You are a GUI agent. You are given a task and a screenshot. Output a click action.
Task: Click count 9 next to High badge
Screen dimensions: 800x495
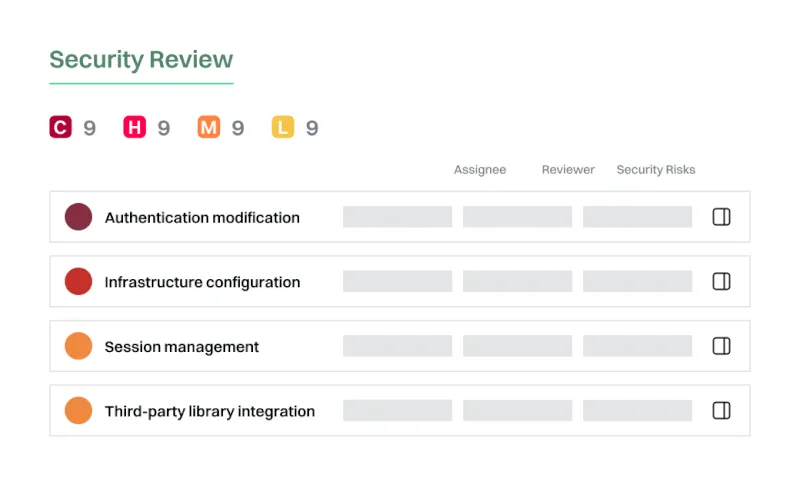pos(164,128)
